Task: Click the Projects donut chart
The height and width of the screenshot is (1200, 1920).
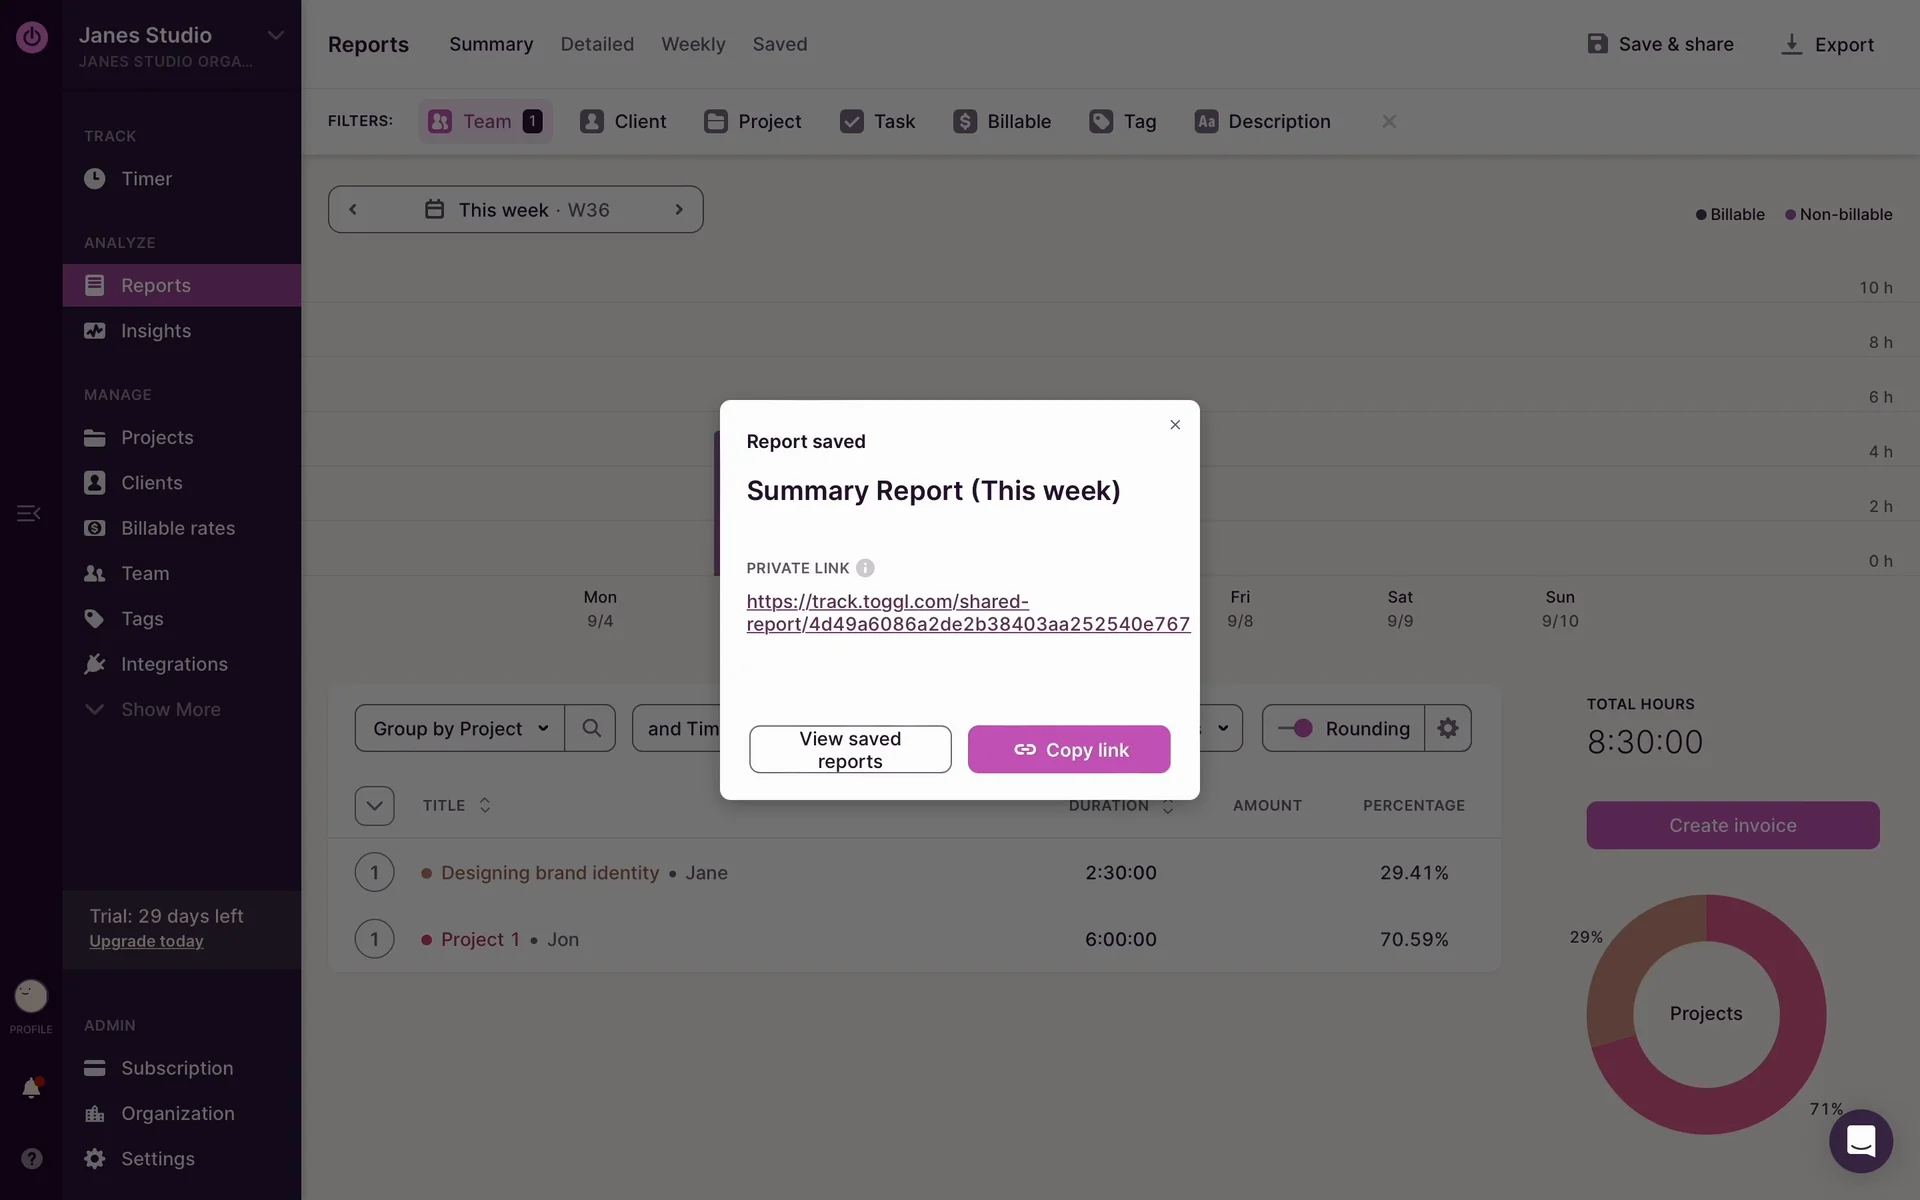Action: click(1706, 1013)
